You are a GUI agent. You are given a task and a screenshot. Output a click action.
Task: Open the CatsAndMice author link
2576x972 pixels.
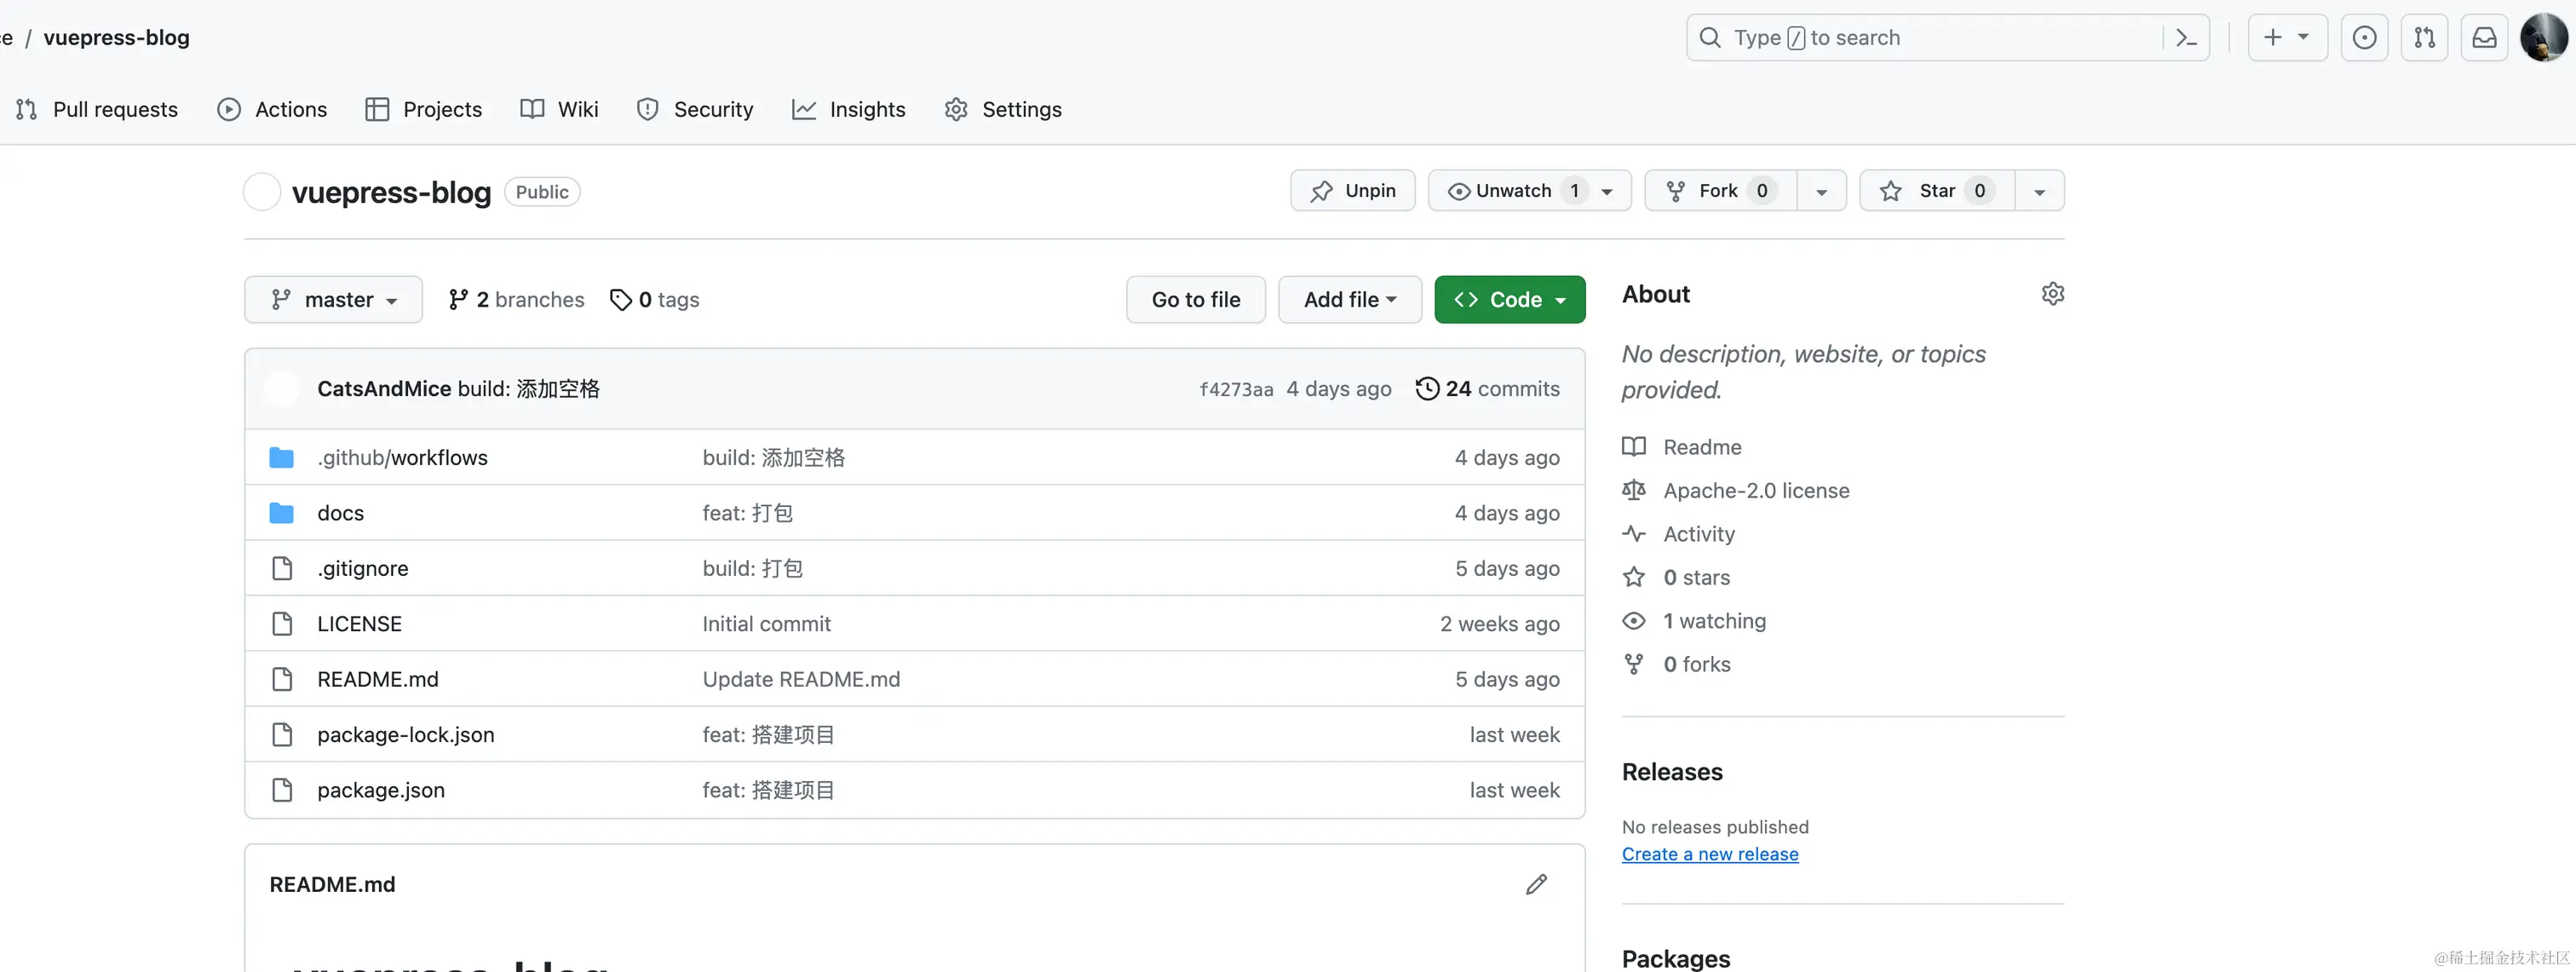coord(384,389)
